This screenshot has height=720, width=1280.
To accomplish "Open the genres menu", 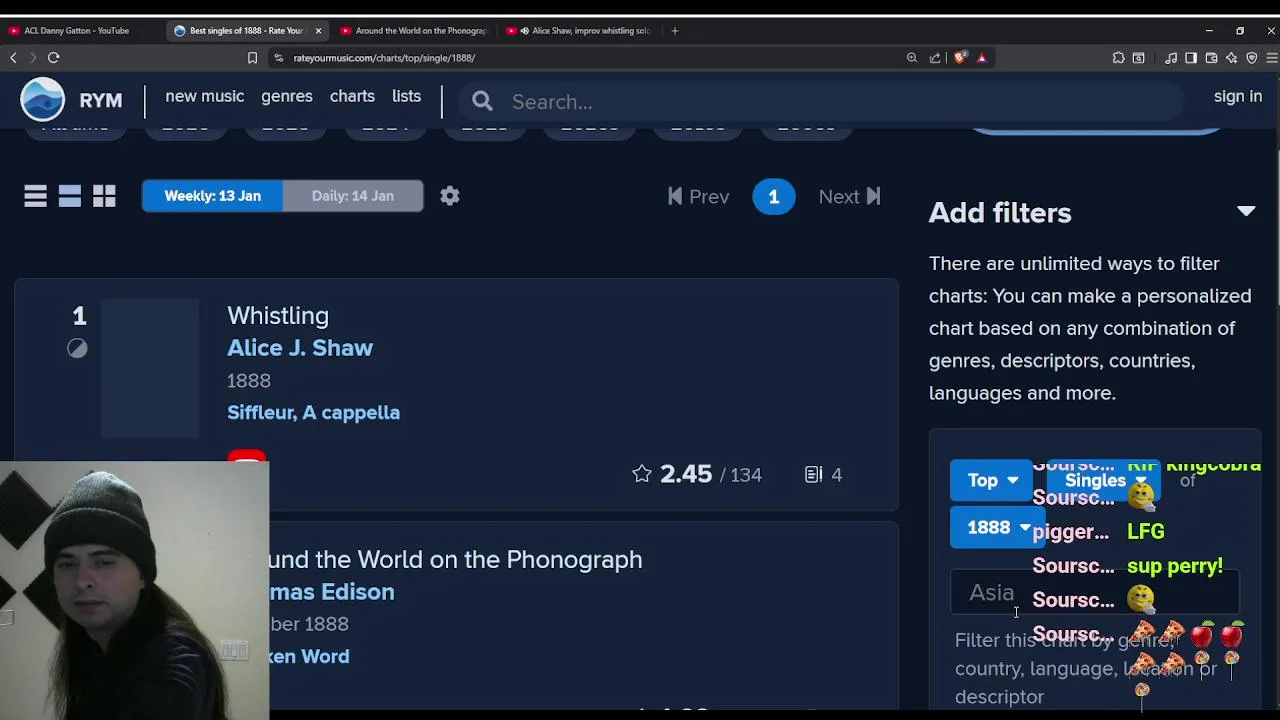I will tap(287, 96).
